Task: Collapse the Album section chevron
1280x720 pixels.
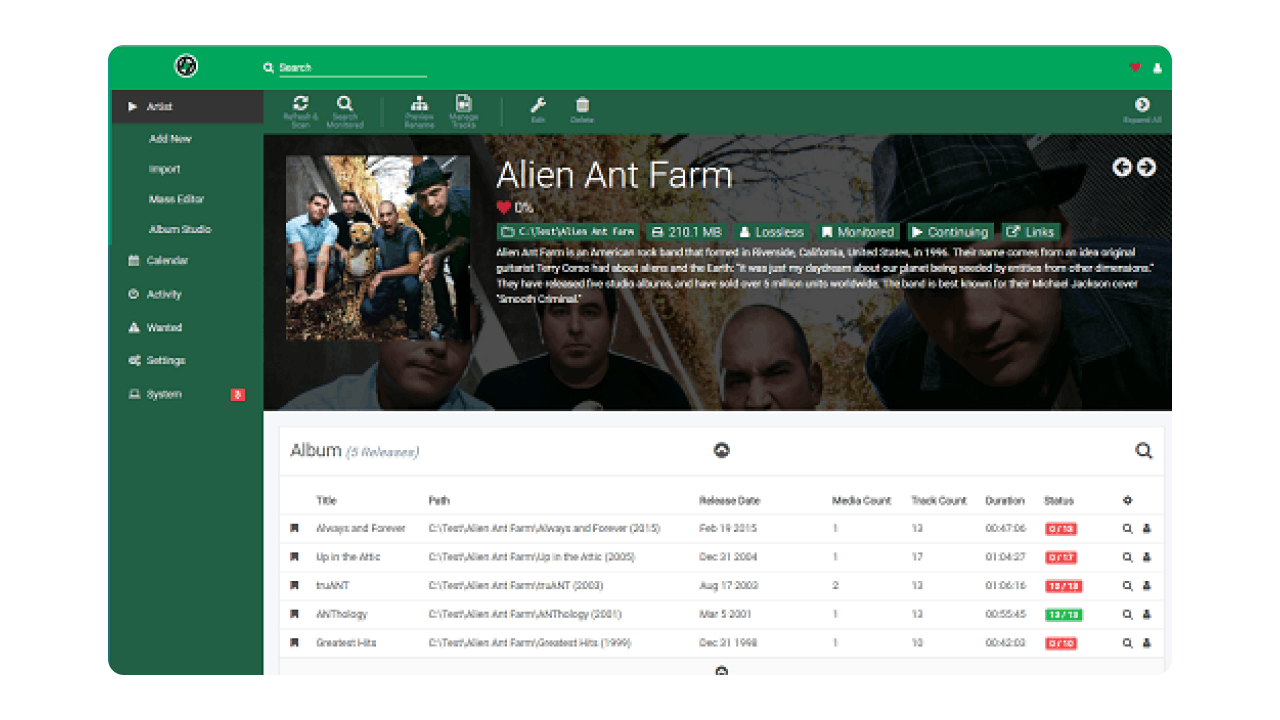Action: pyautogui.click(x=721, y=450)
